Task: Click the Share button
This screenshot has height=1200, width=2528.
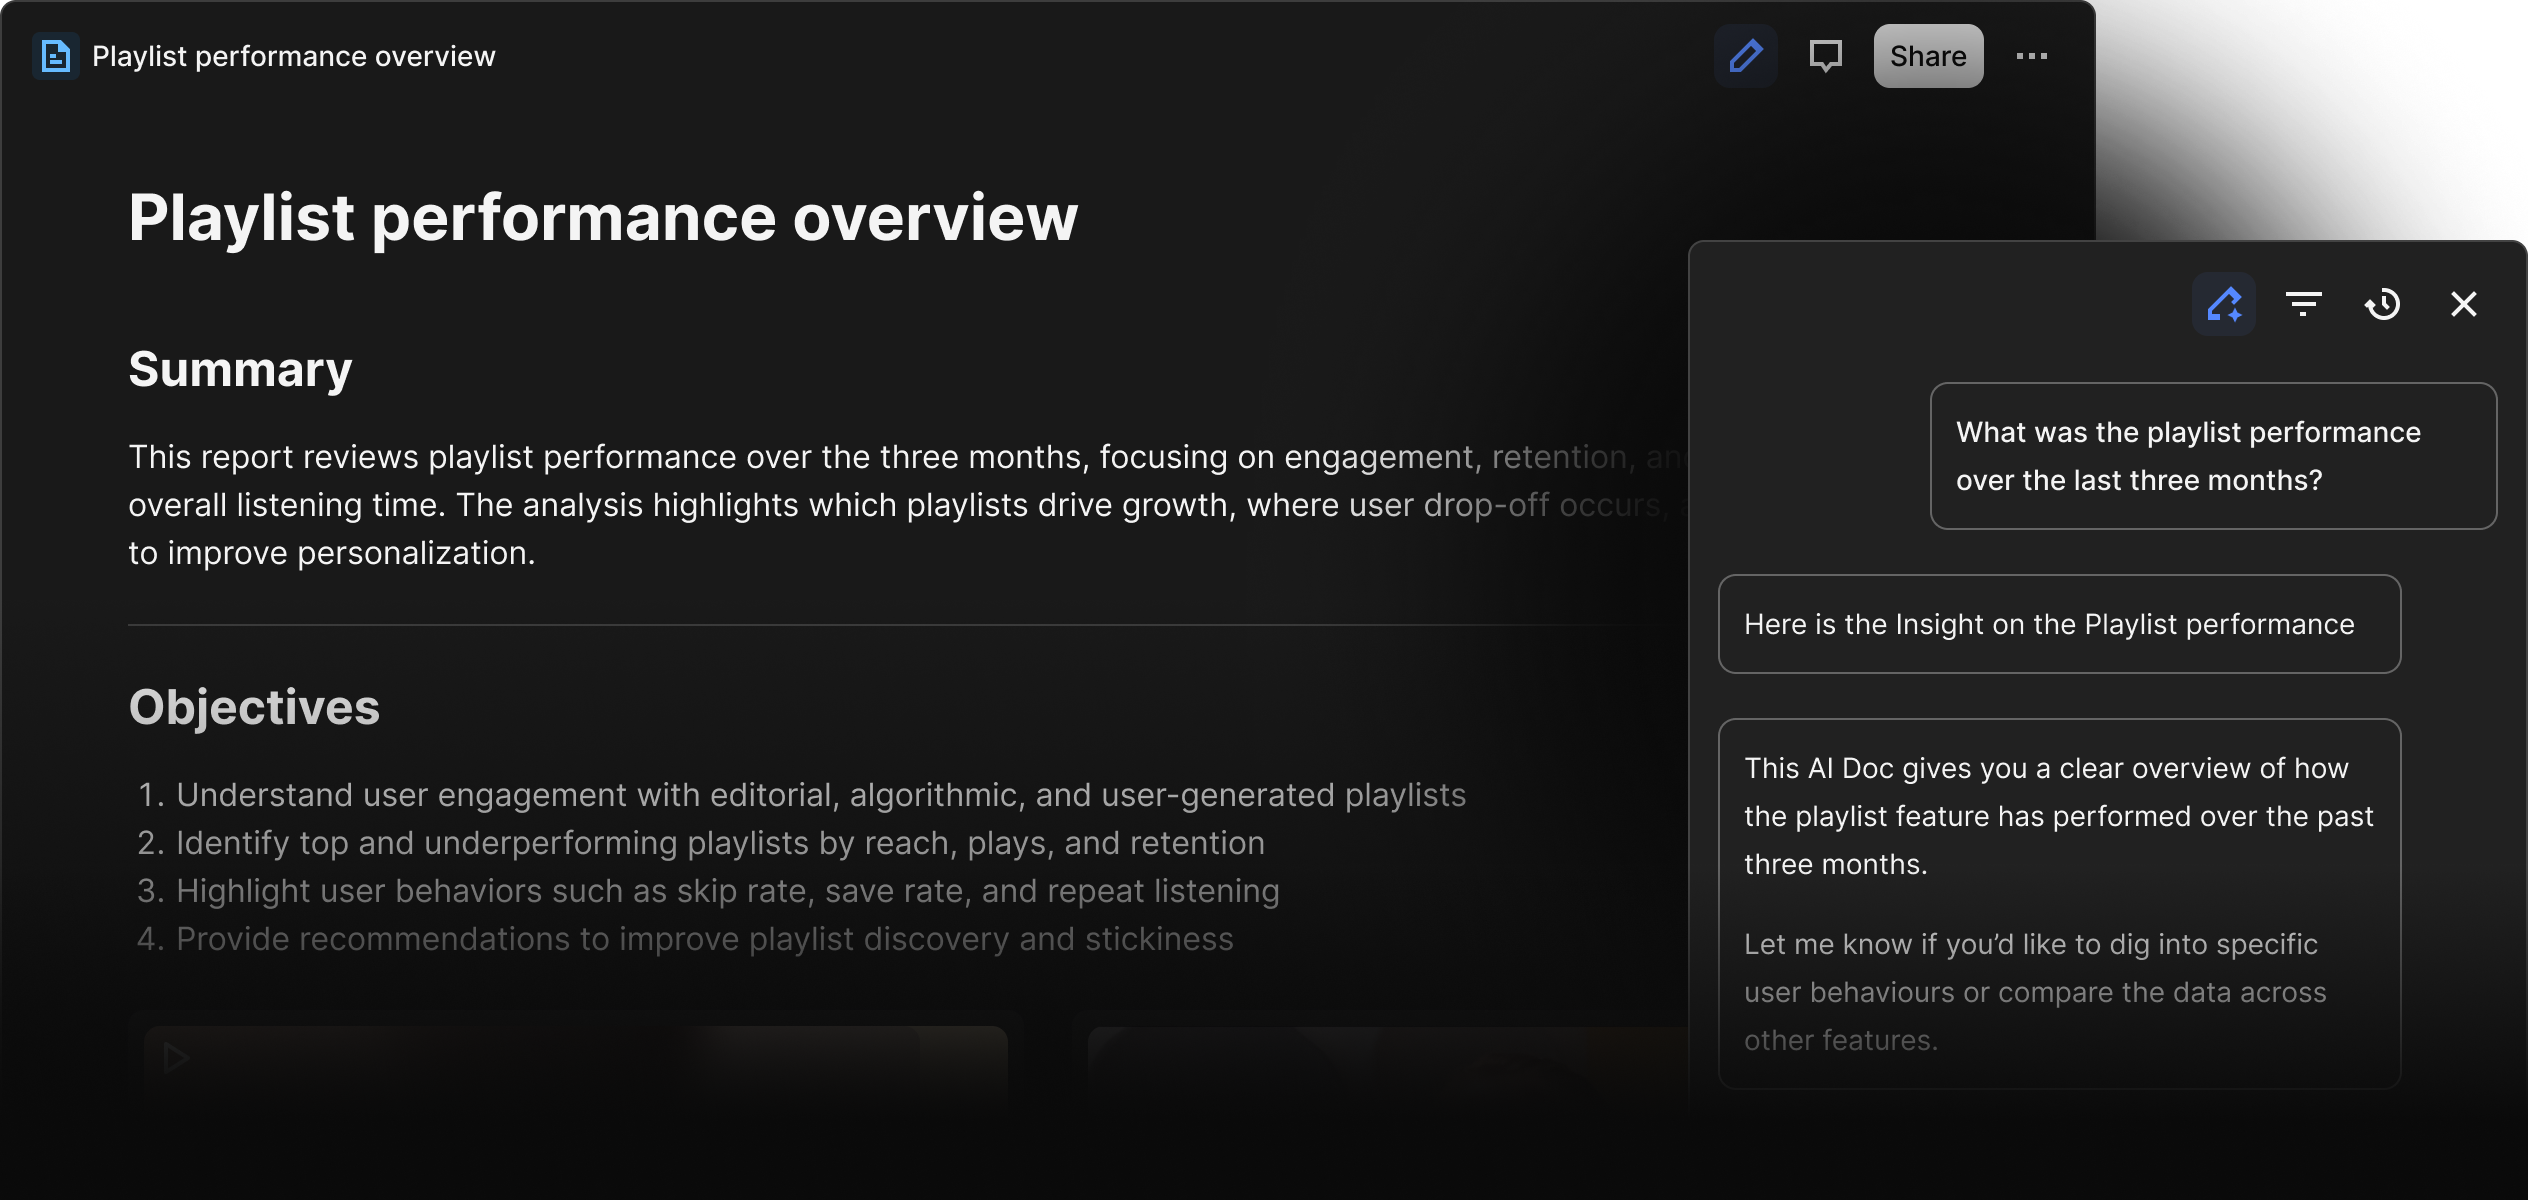Action: [1927, 56]
